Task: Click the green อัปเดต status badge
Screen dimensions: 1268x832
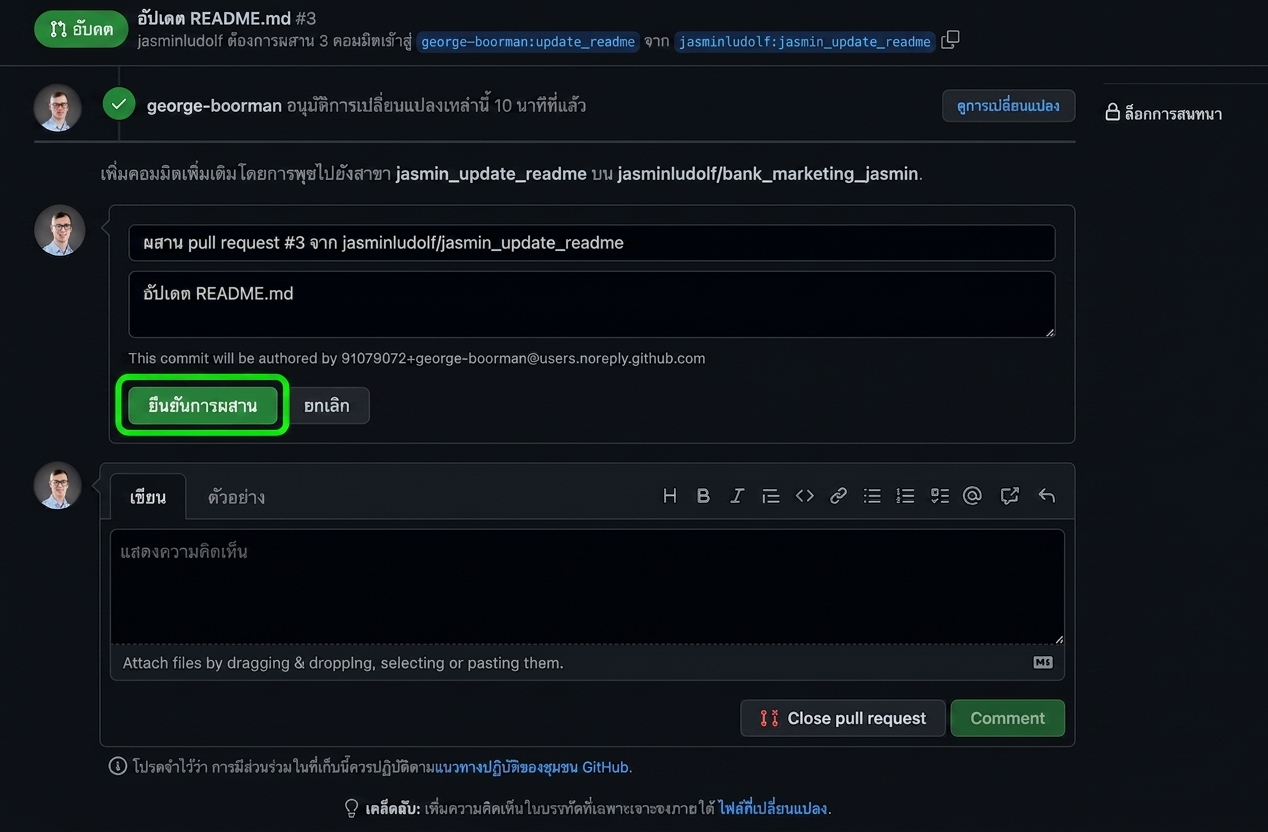Action: pyautogui.click(x=81, y=29)
